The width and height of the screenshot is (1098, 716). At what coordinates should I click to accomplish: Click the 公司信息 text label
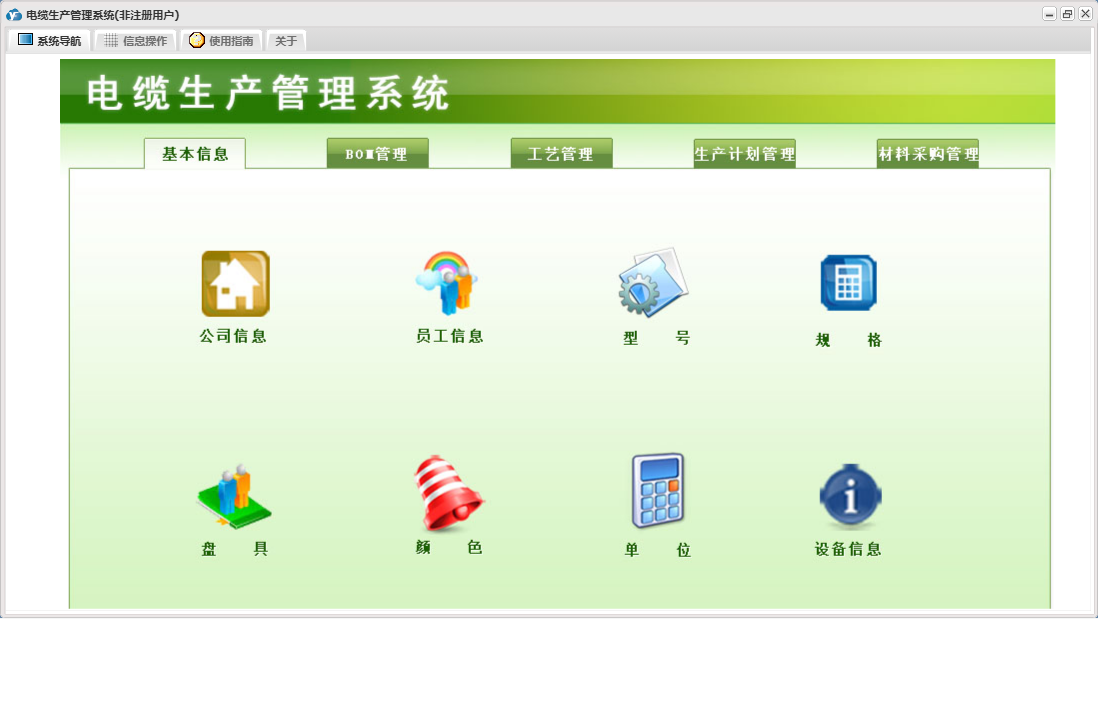coord(233,336)
